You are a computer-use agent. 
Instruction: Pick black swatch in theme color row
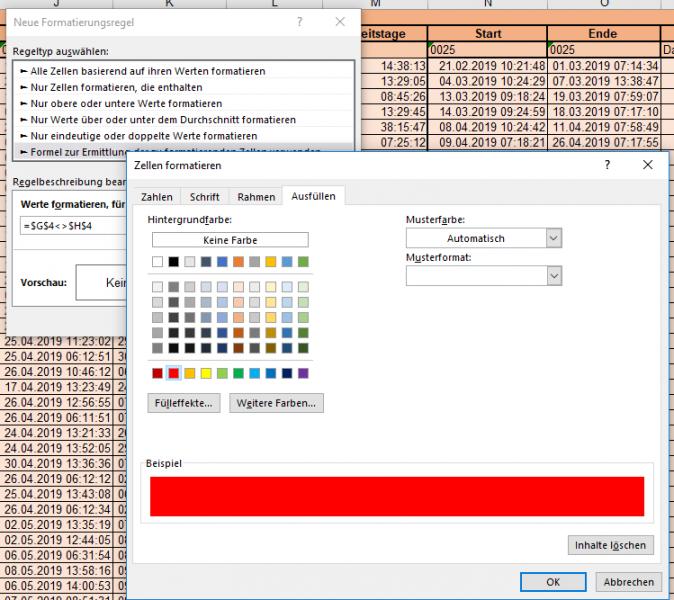click(174, 261)
